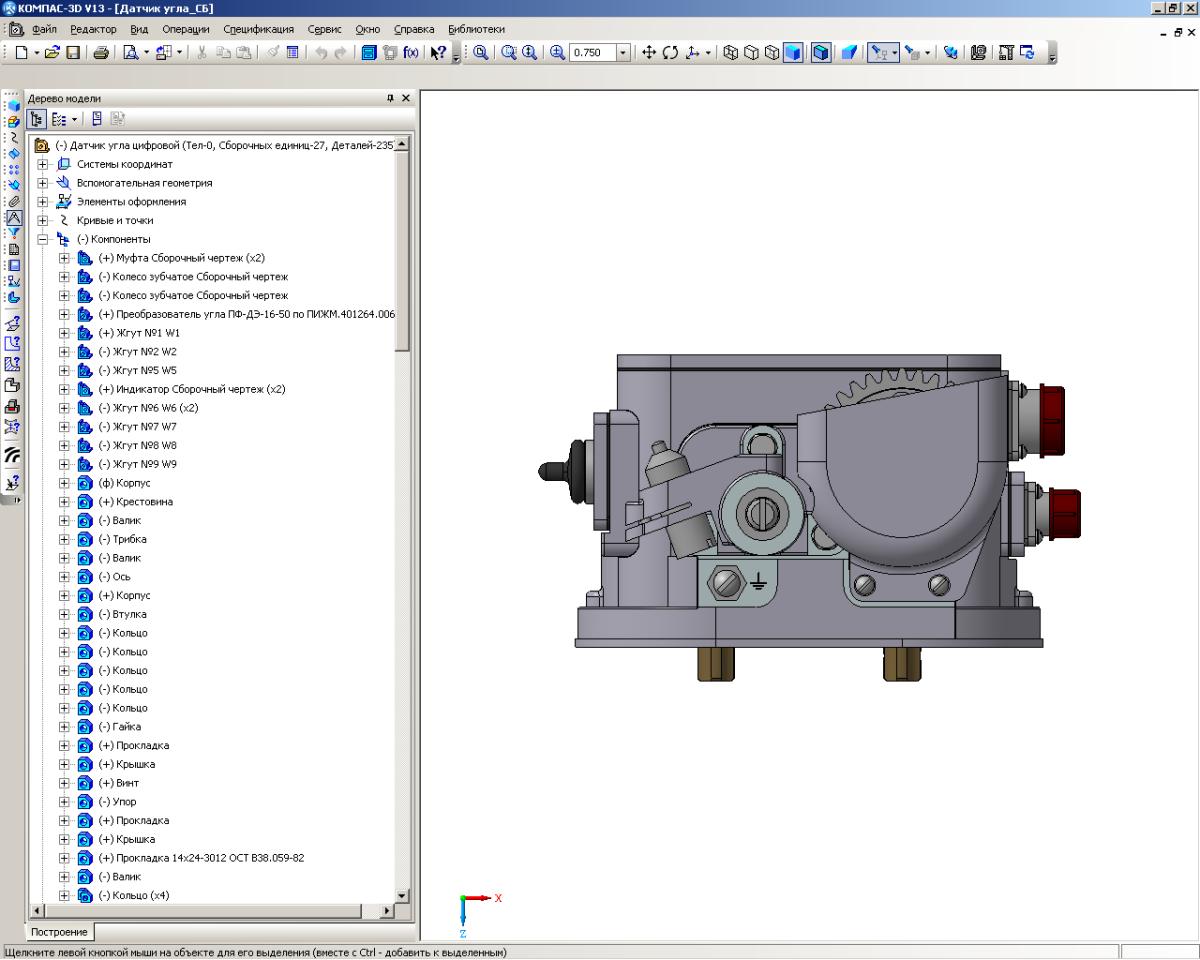Toggle perspective projection view
The height and width of the screenshot is (960, 1200).
tap(848, 53)
